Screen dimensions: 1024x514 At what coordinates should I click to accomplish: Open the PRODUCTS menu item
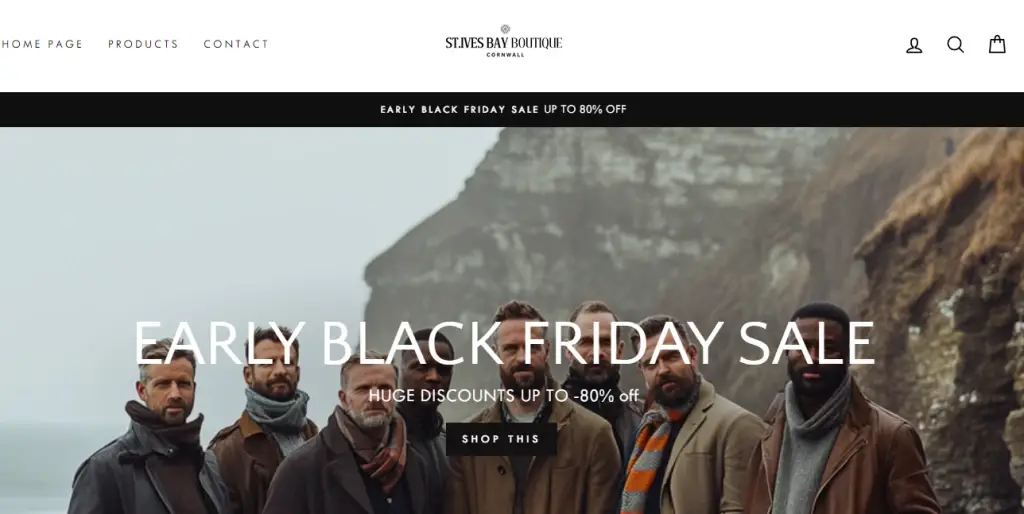143,44
